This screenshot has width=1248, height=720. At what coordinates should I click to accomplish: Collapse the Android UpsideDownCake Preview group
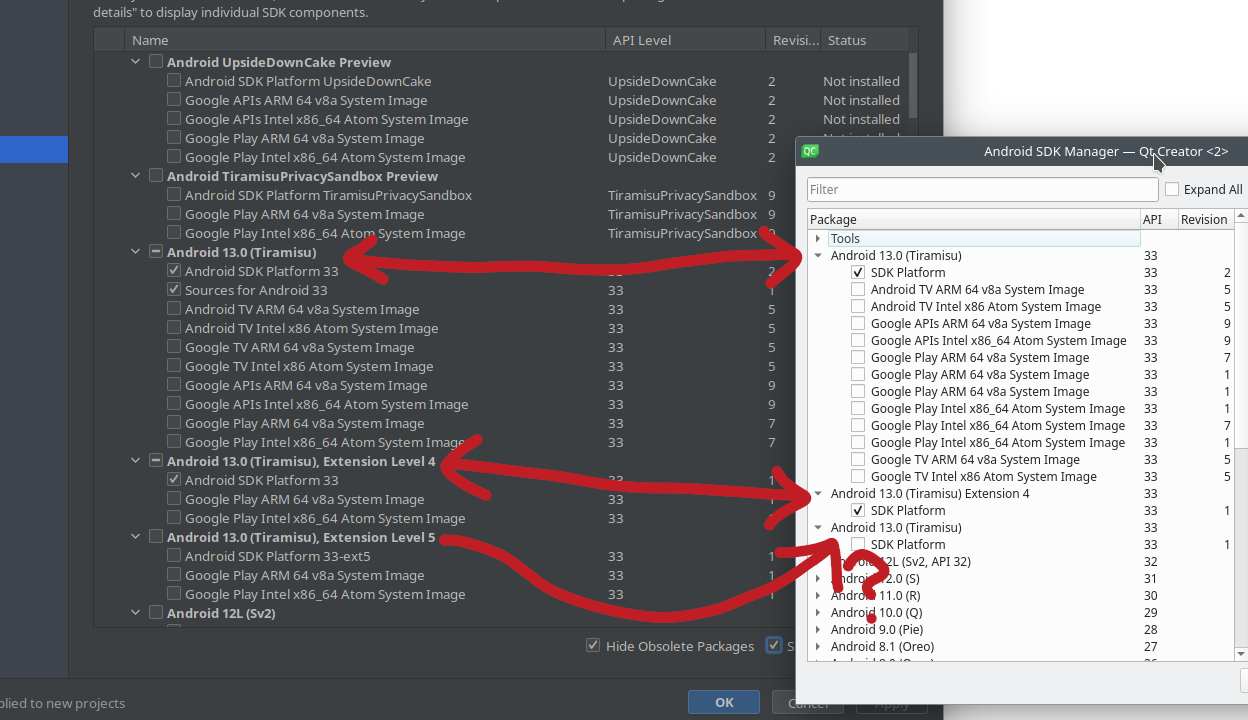(136, 62)
